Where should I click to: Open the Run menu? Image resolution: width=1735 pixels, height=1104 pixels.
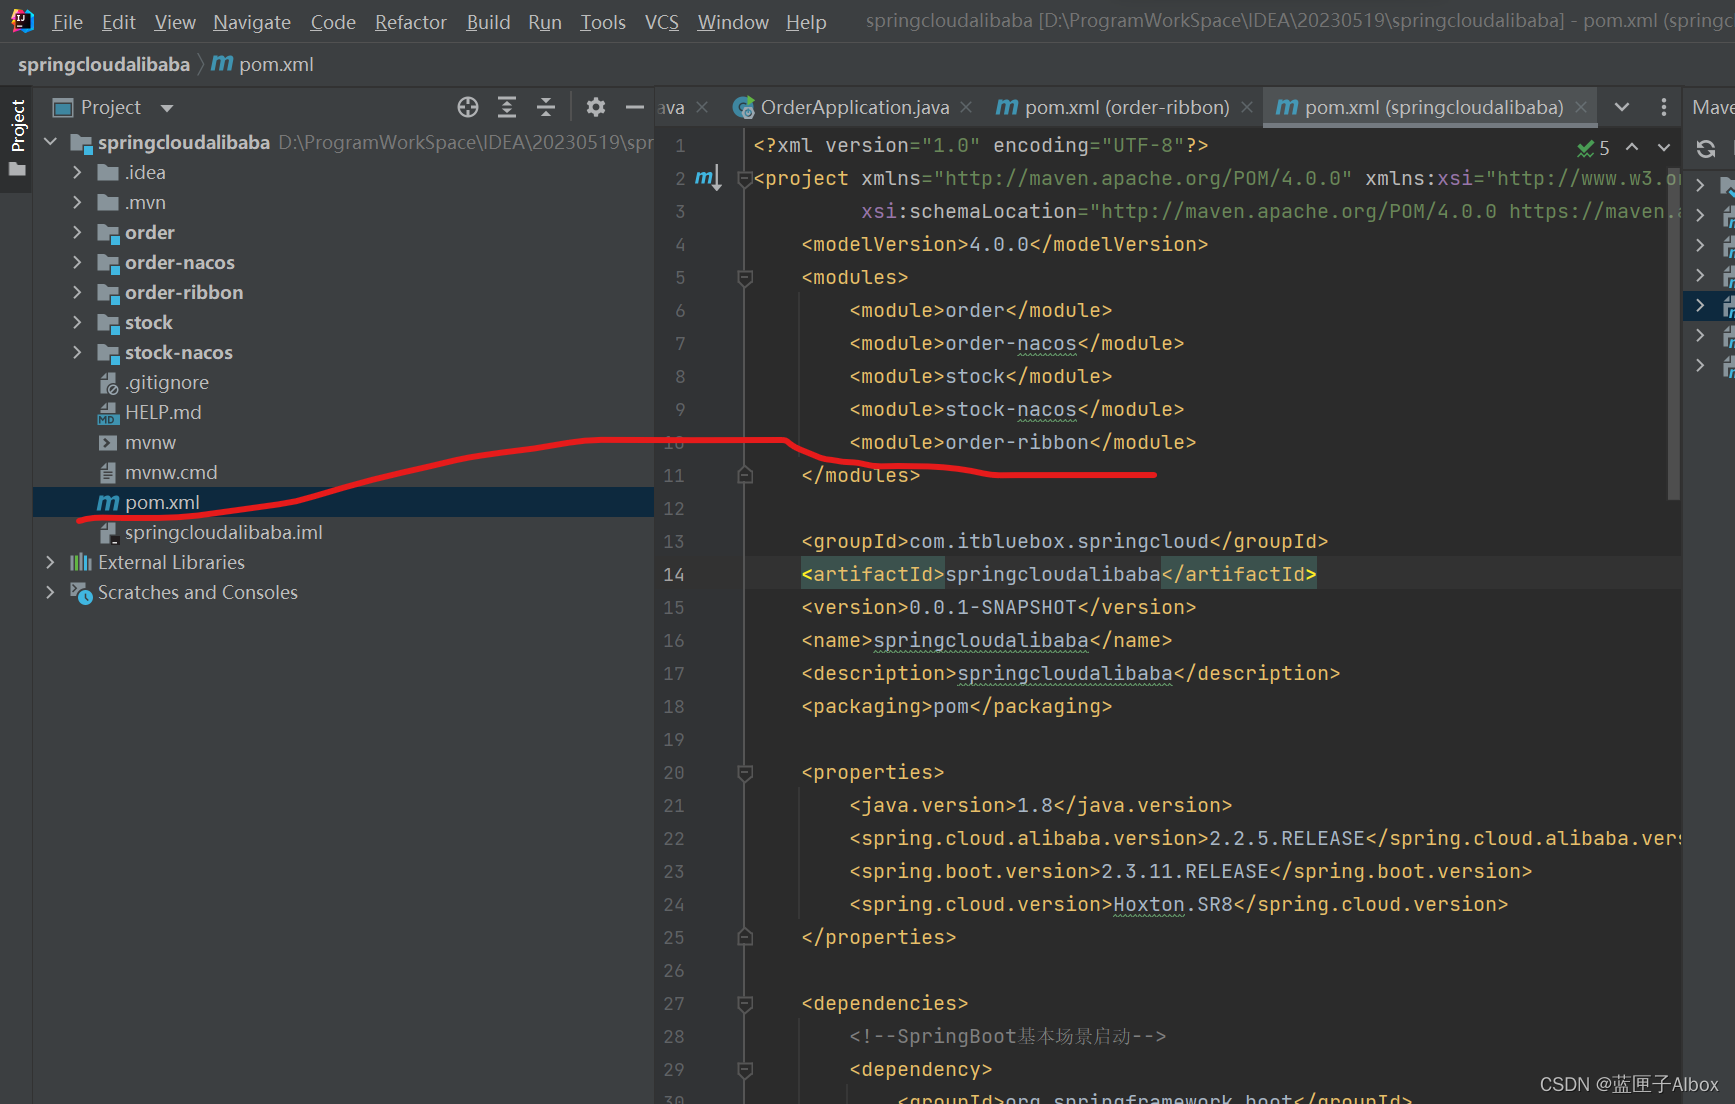pyautogui.click(x=545, y=22)
